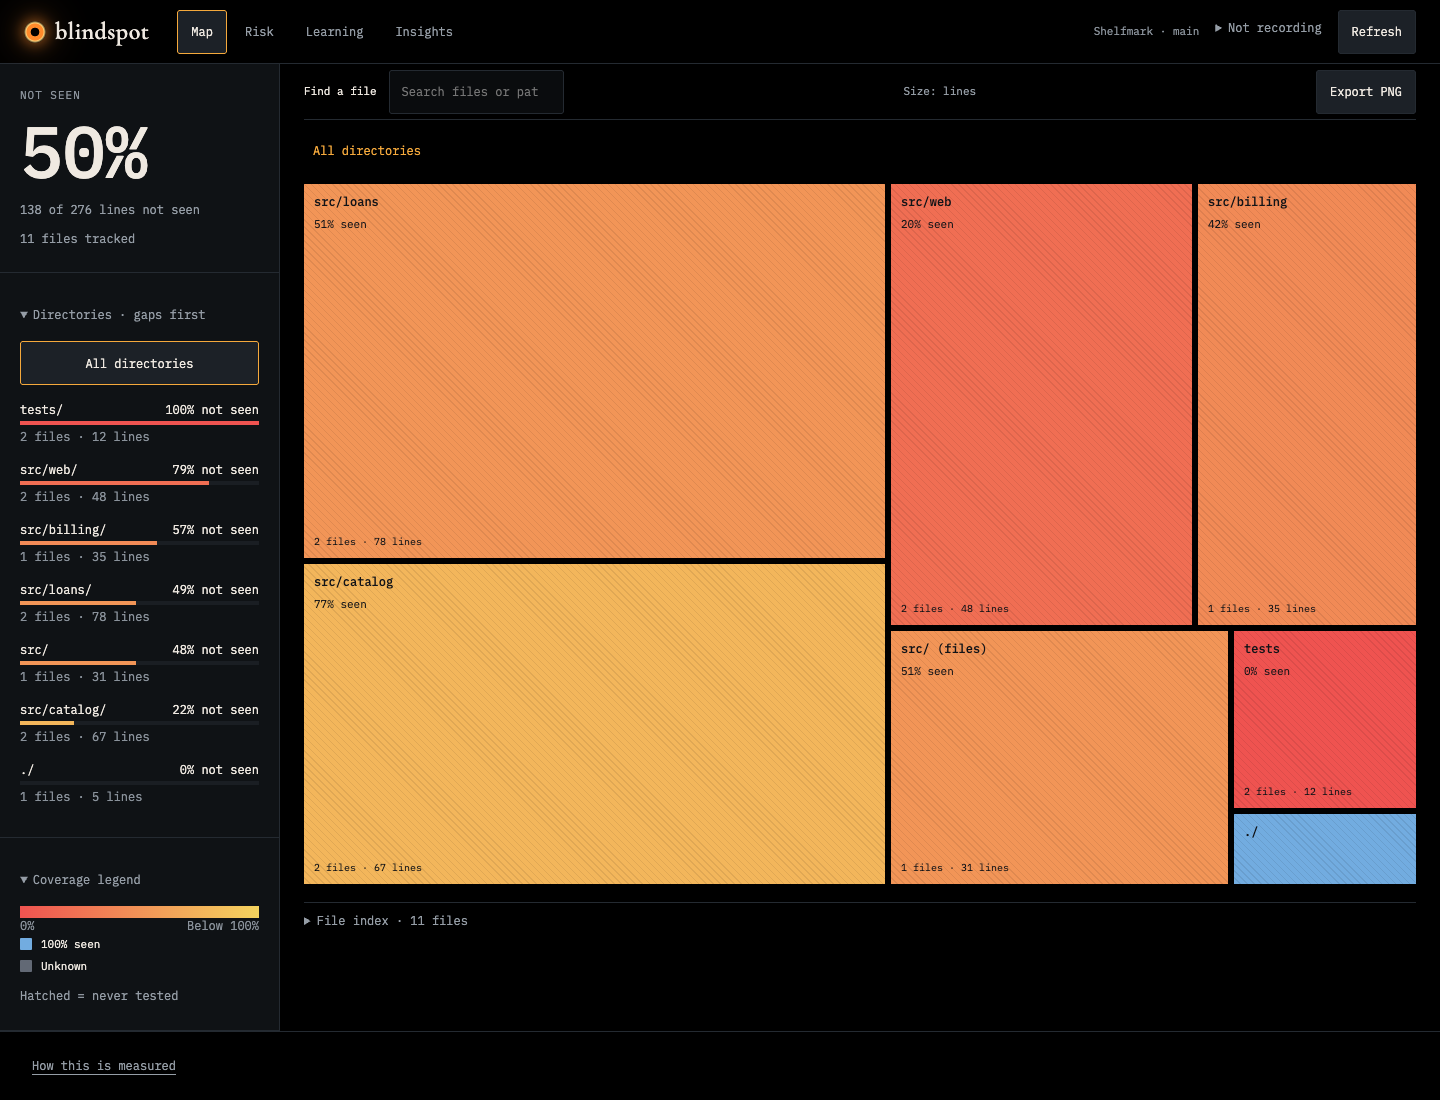Open How this is measured link
This screenshot has height=1100, width=1440.
point(104,1066)
